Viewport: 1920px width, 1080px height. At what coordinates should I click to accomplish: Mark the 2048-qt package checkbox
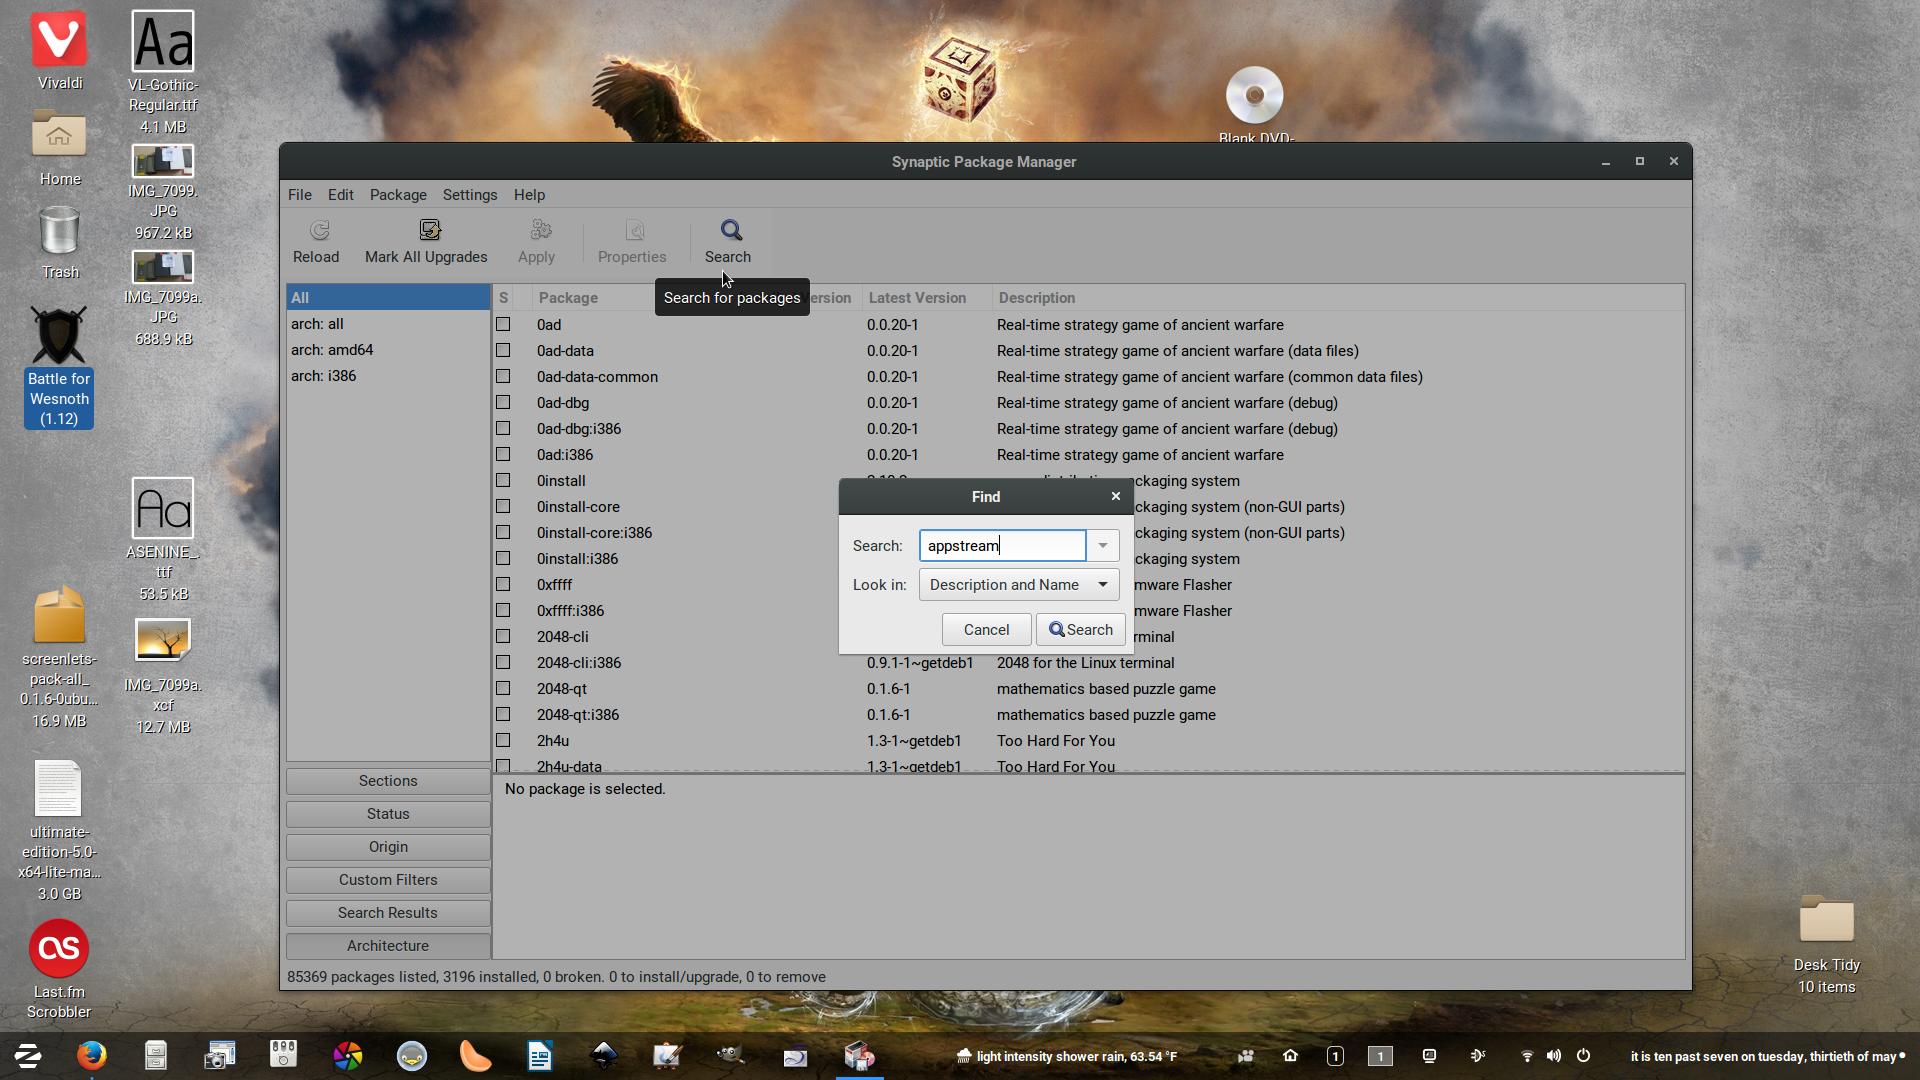tap(503, 689)
